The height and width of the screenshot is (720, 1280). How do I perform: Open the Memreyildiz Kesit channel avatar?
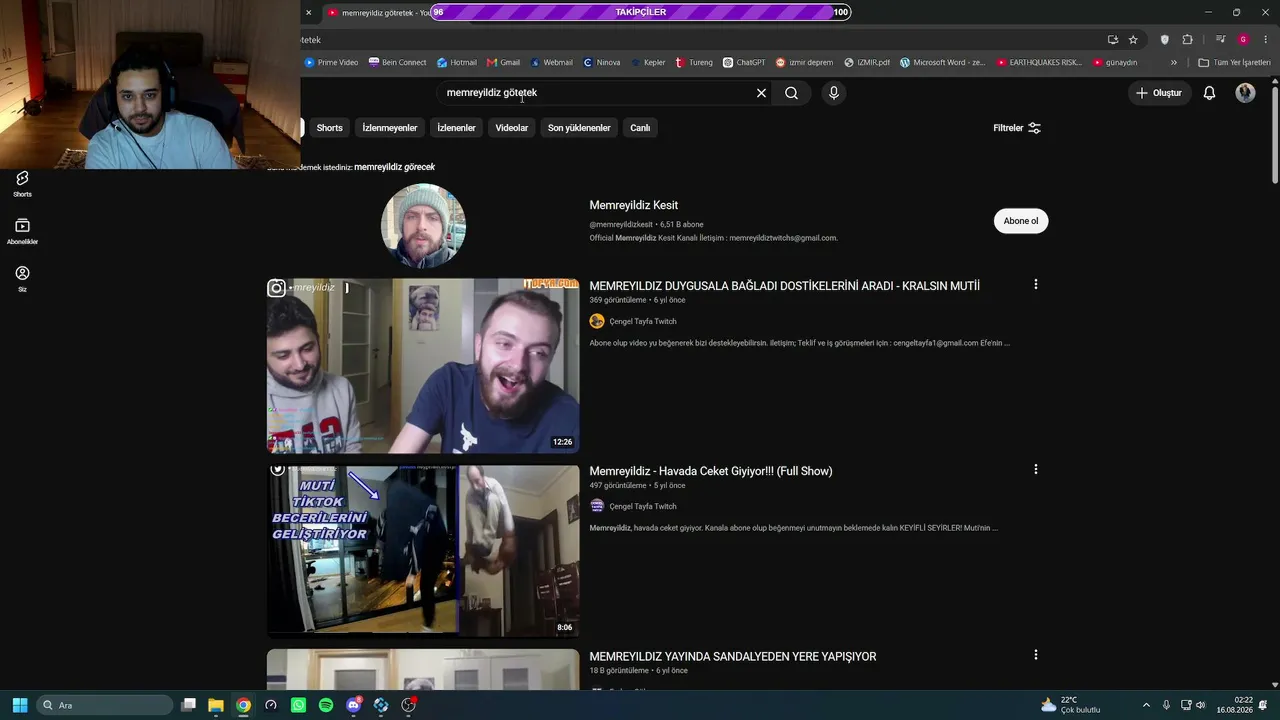click(x=423, y=226)
